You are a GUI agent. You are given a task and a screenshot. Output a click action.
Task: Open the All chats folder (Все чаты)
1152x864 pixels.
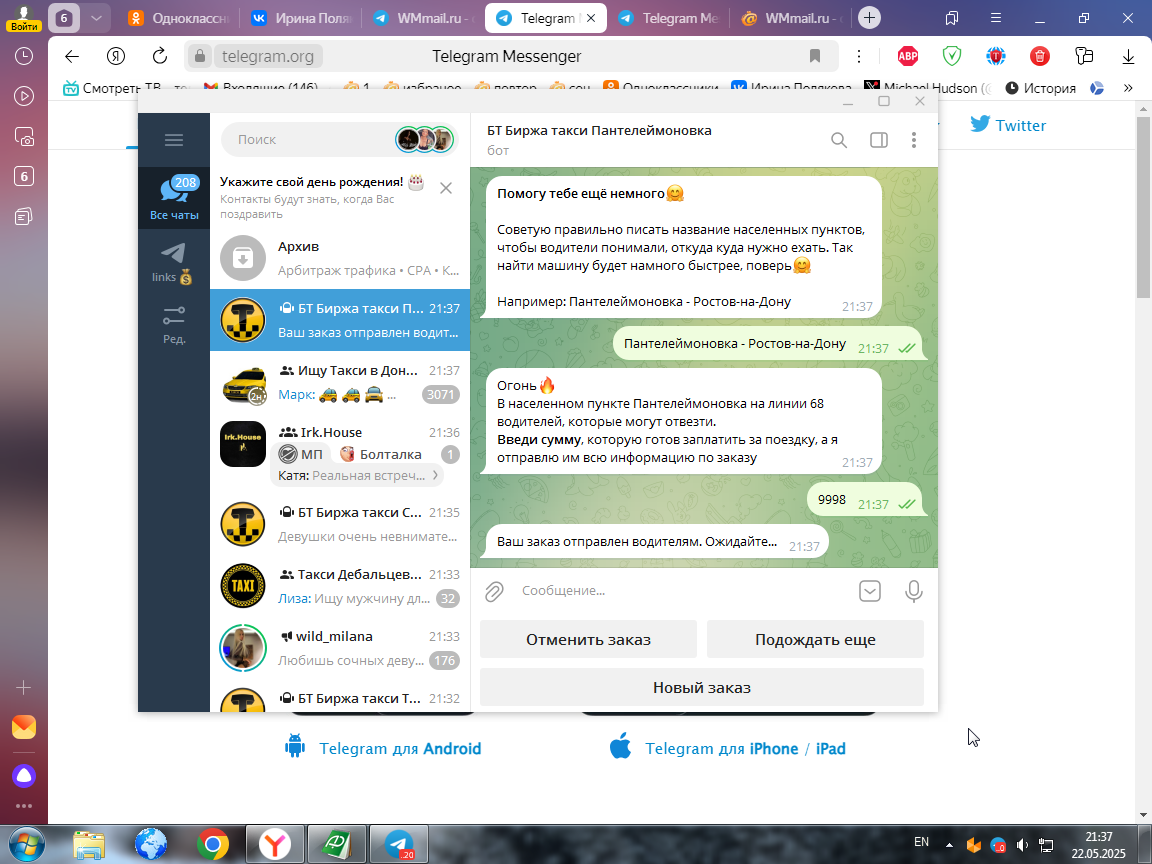pyautogui.click(x=174, y=198)
